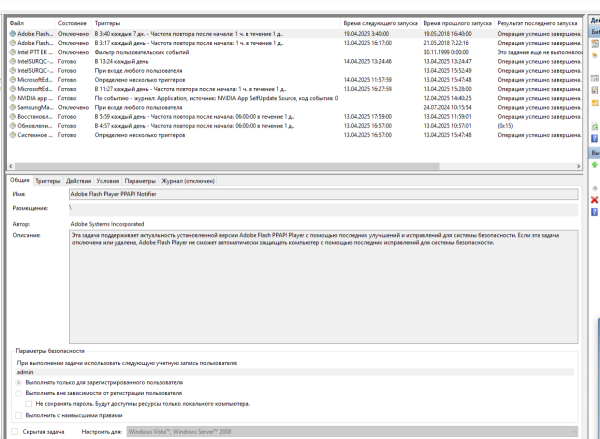Click last run time 13.04.2025 15:52:49
The height and width of the screenshot is (439, 600).
(x=447, y=70)
